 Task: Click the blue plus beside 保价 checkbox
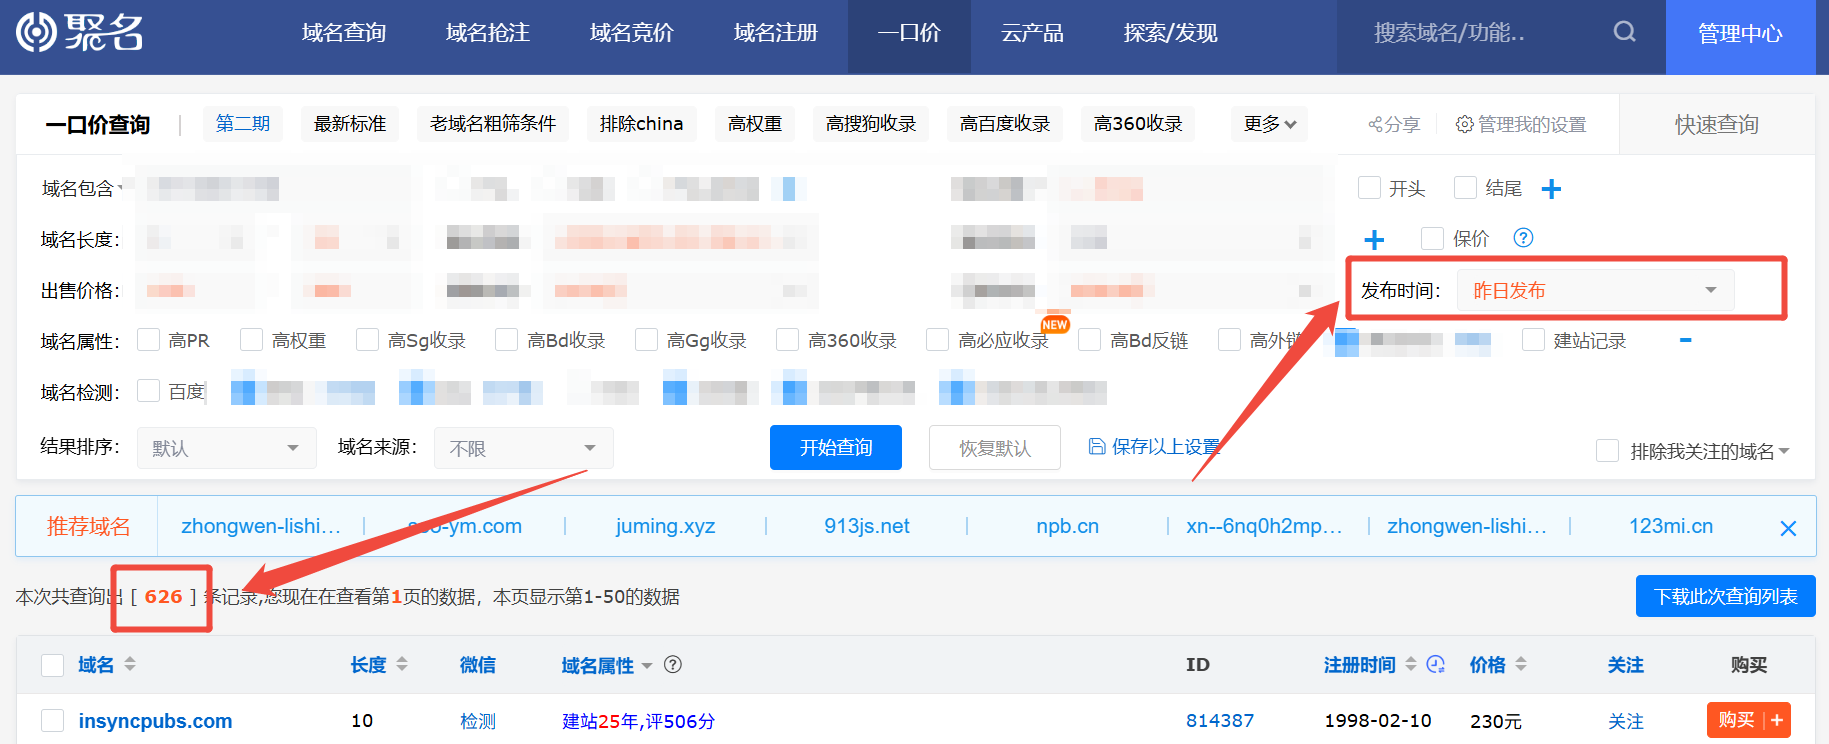tap(1375, 239)
